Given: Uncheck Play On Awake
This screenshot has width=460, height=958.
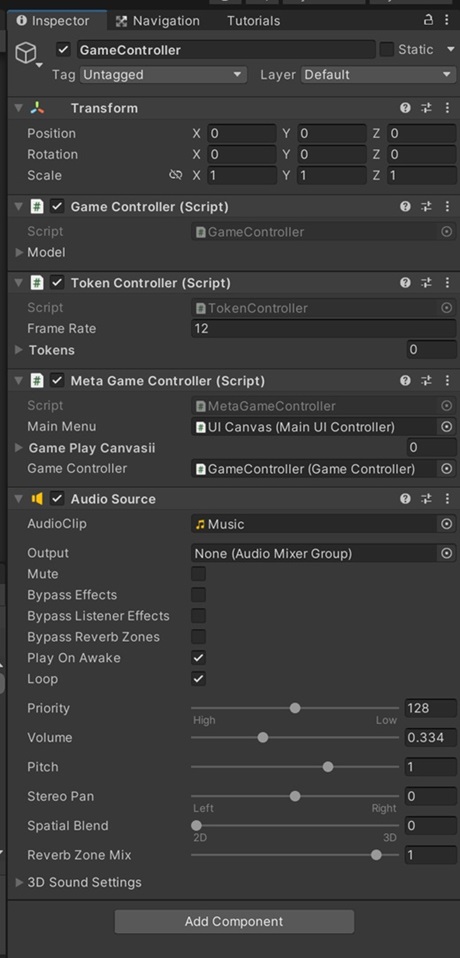Looking at the screenshot, I should (x=199, y=658).
